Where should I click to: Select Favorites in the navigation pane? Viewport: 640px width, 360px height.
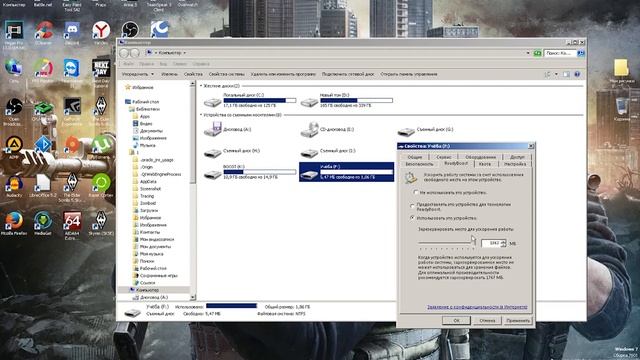(139, 87)
